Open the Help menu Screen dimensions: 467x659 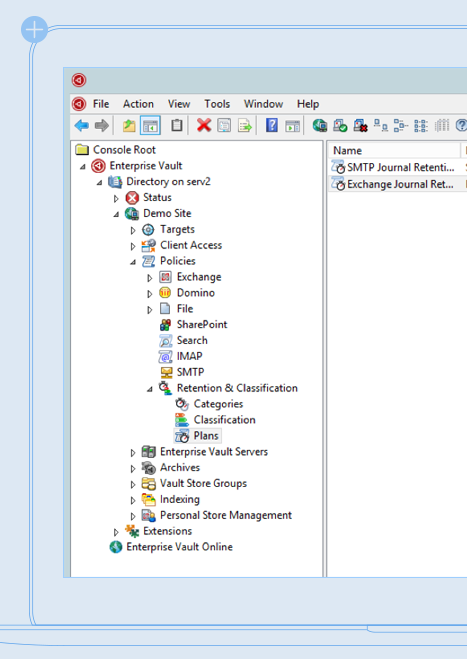tap(308, 104)
